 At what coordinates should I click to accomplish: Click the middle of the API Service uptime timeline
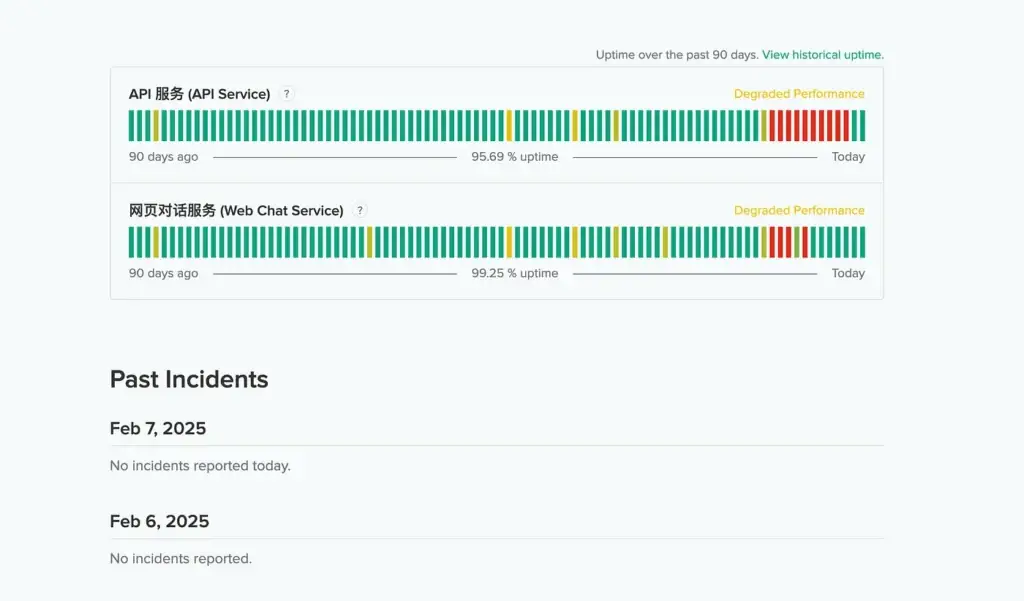click(496, 125)
